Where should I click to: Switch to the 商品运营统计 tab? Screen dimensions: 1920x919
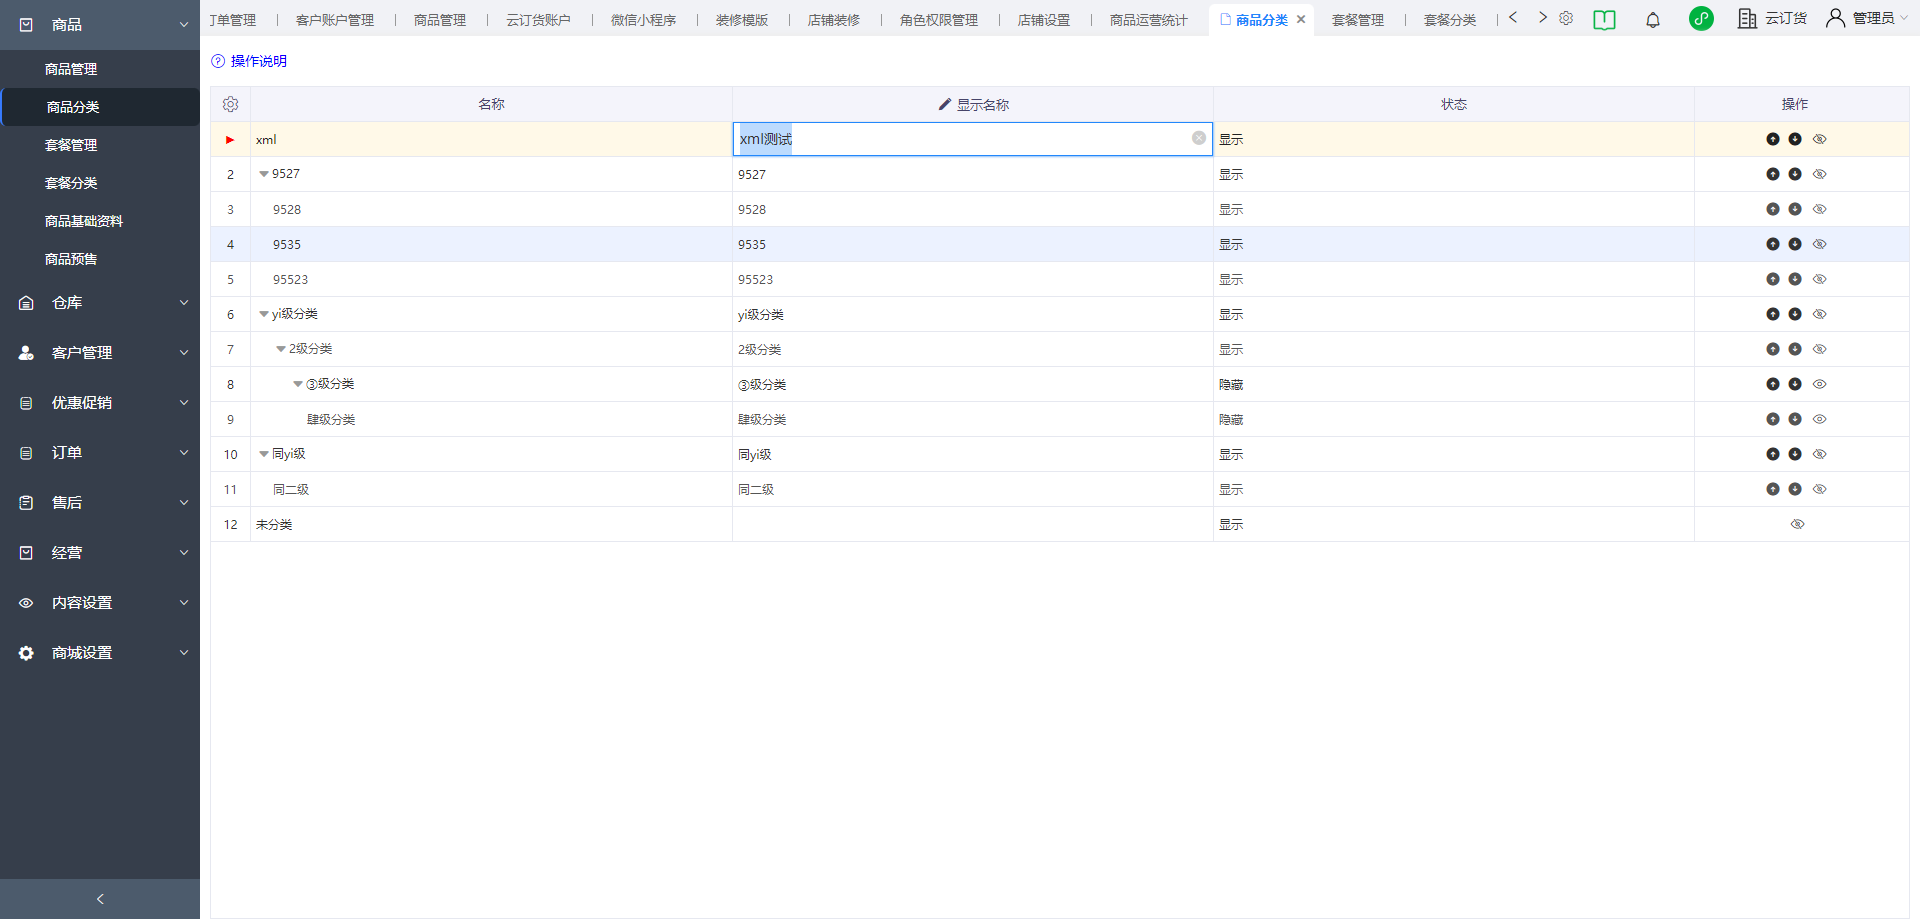click(x=1149, y=20)
